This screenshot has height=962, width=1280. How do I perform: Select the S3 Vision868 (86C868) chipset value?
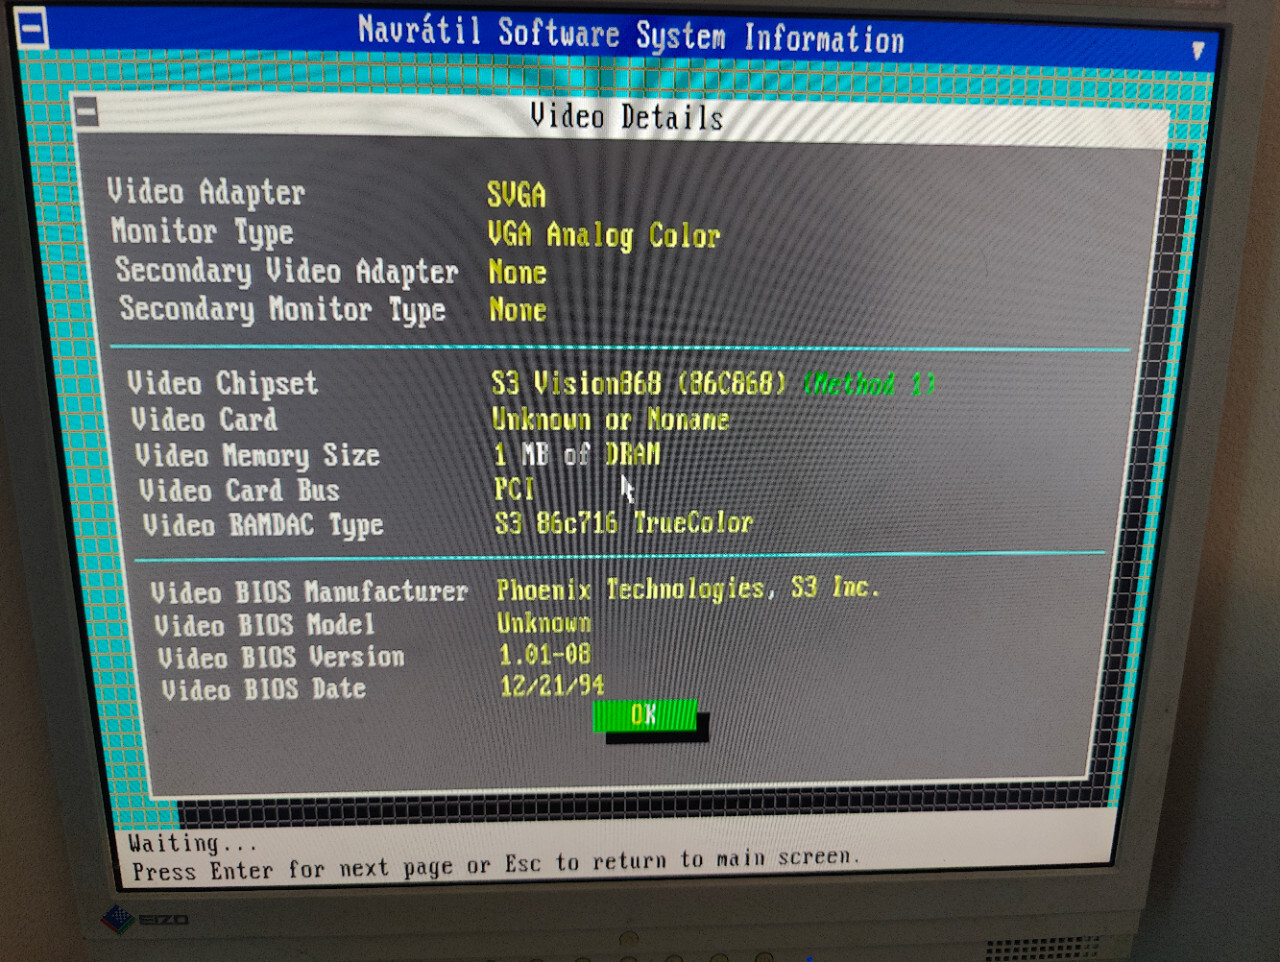[x=639, y=383]
